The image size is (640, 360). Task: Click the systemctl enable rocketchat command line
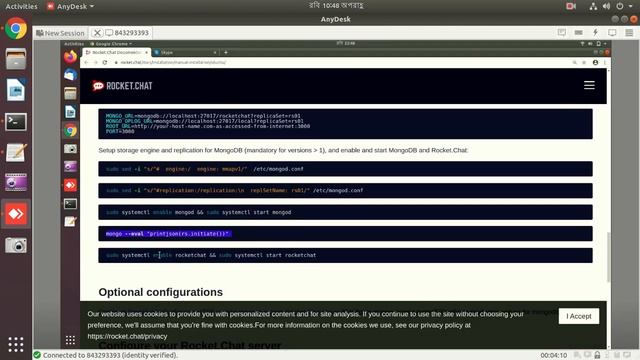(x=345, y=255)
